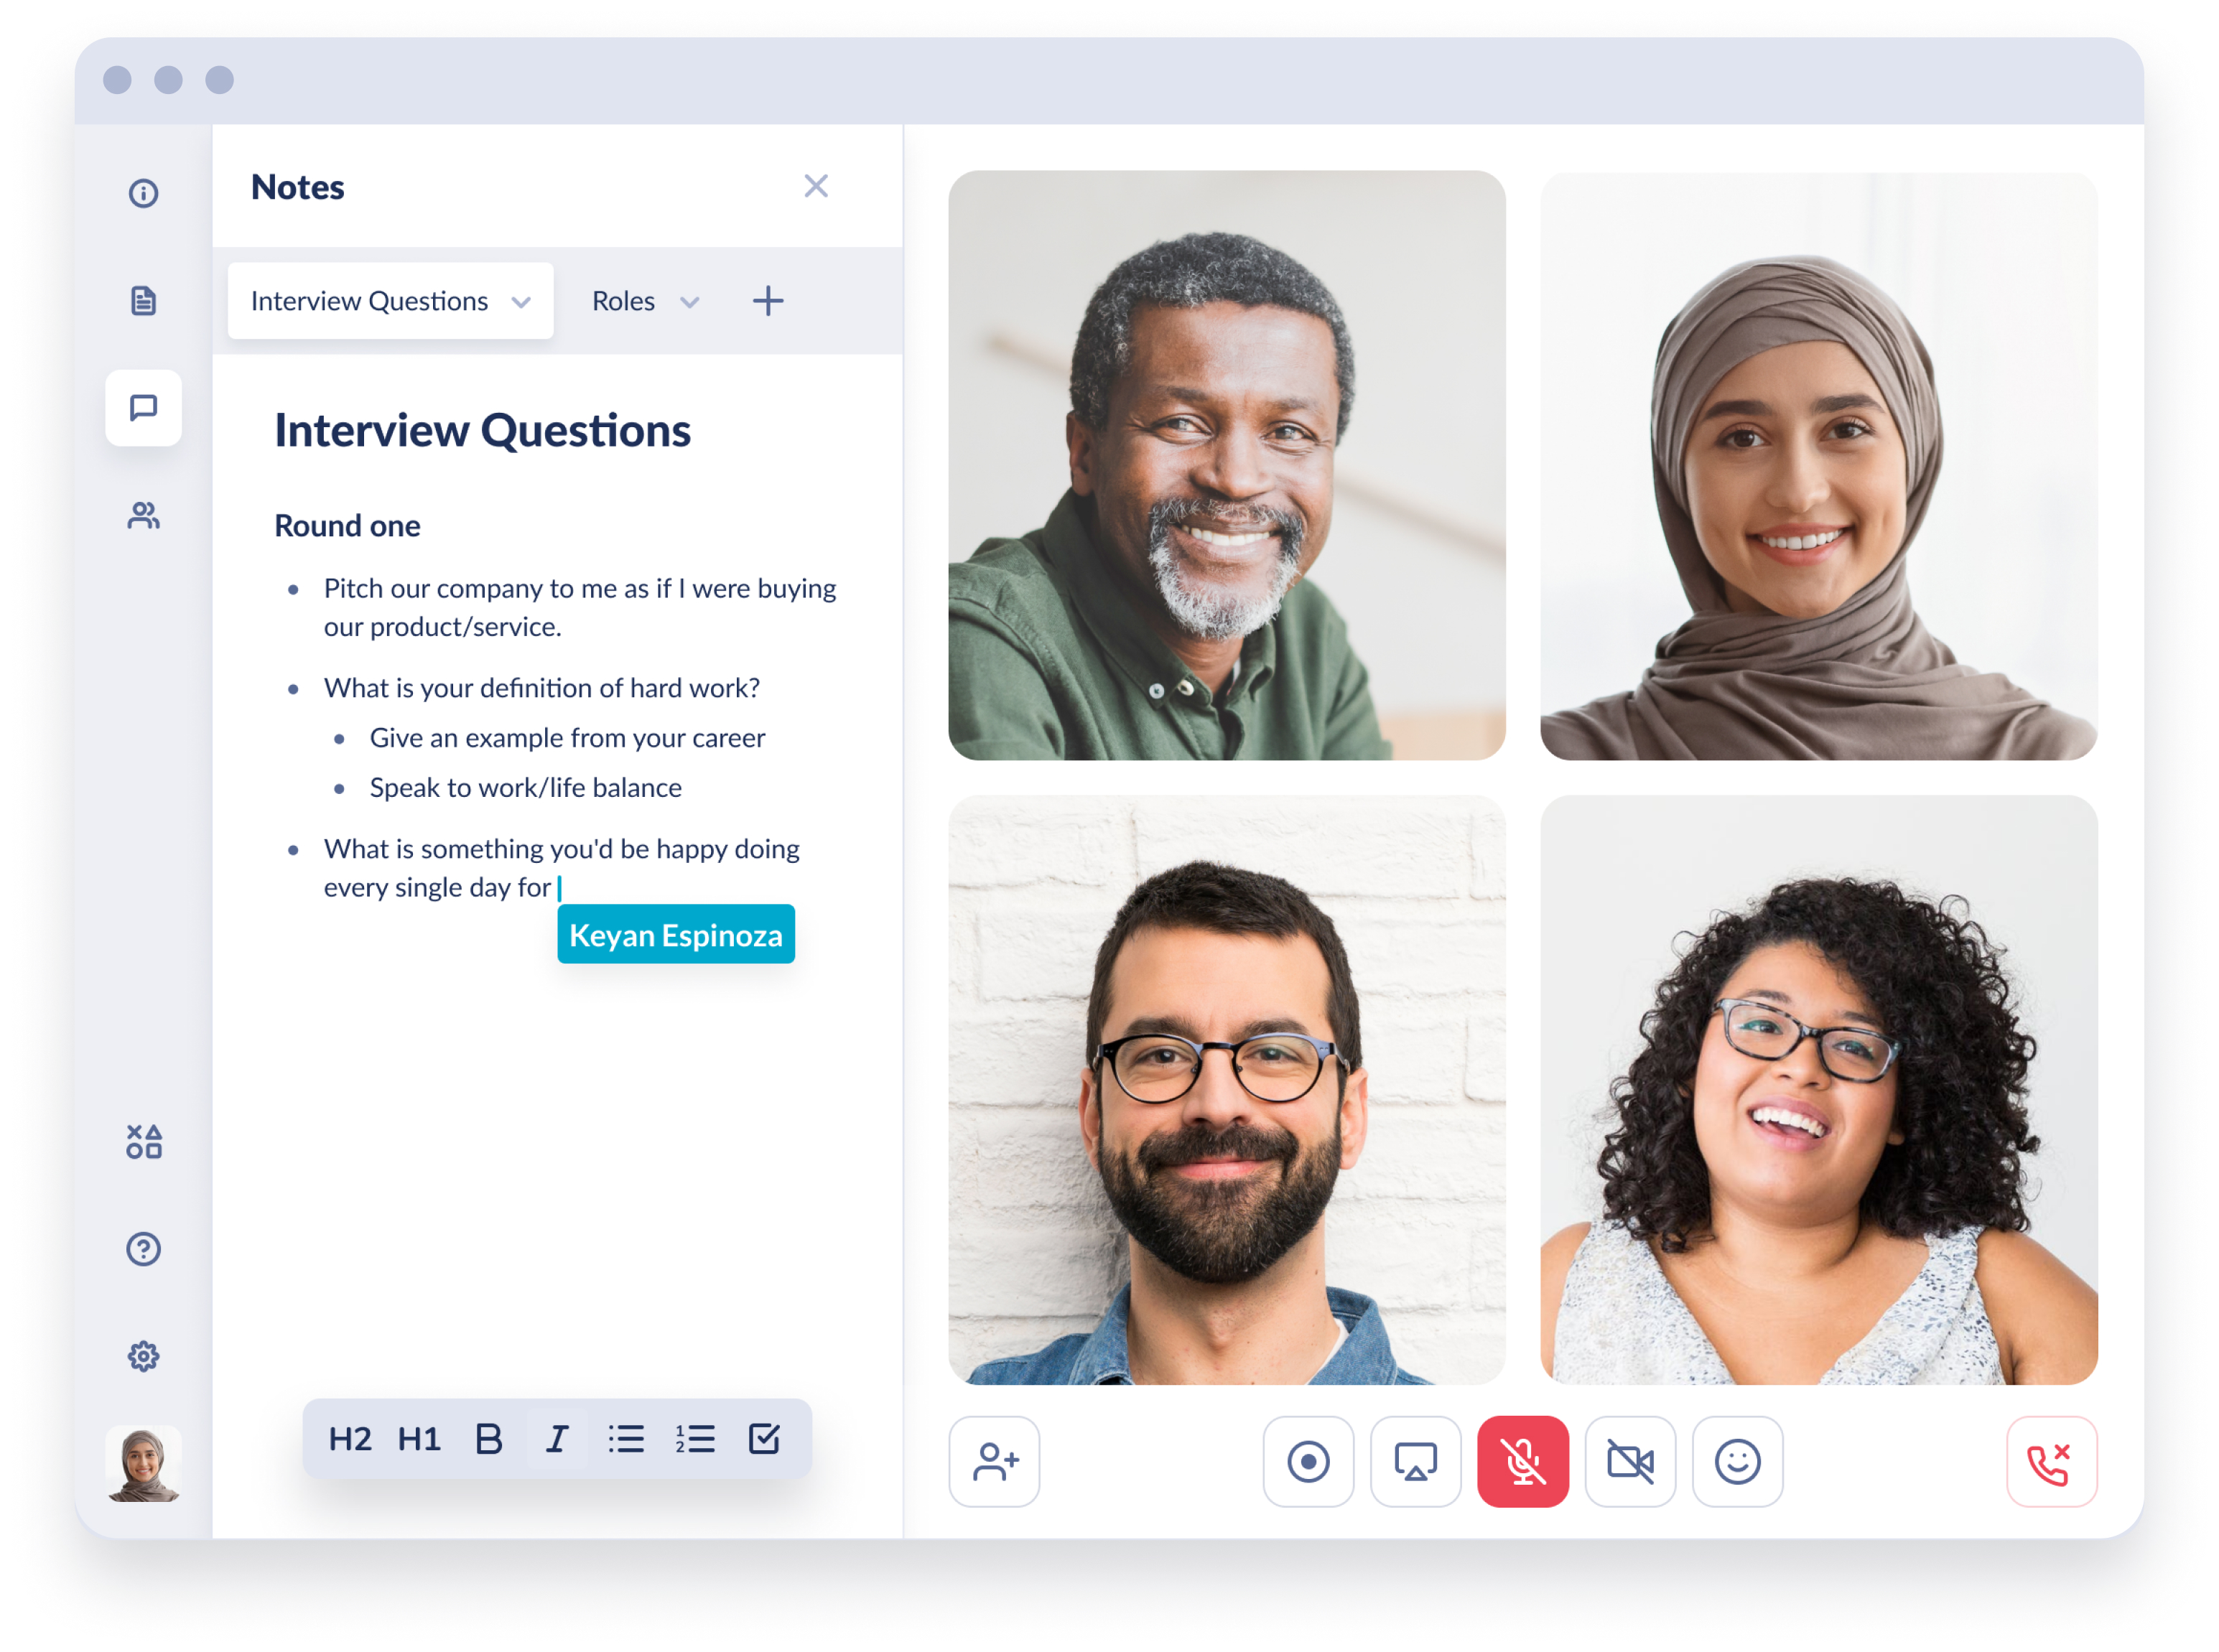End the call with the hang up button
Screen dimensions: 2219x1652
click(x=2050, y=1461)
